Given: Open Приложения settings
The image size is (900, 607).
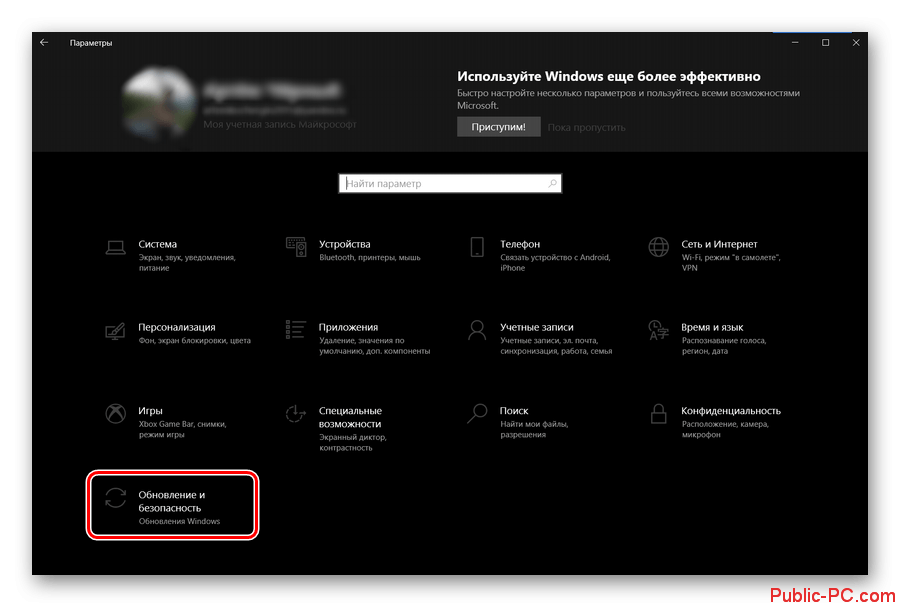Looking at the screenshot, I should pyautogui.click(x=348, y=327).
